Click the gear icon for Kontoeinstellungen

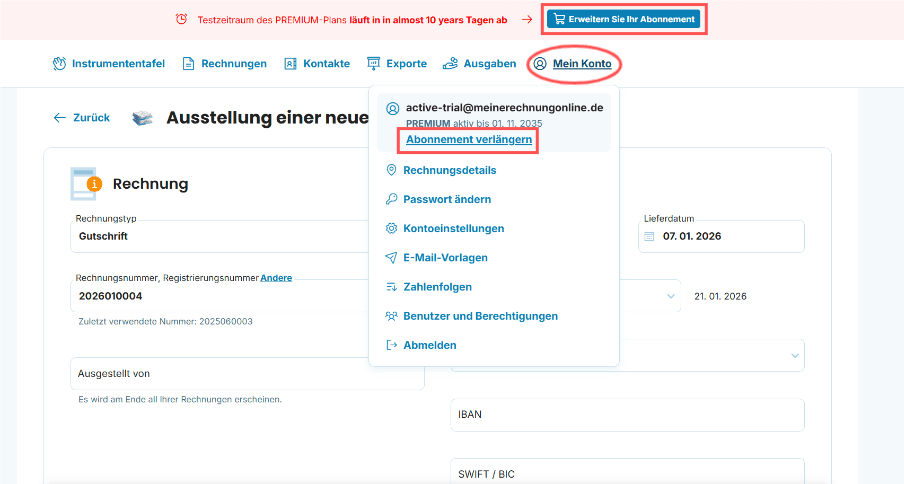(391, 228)
